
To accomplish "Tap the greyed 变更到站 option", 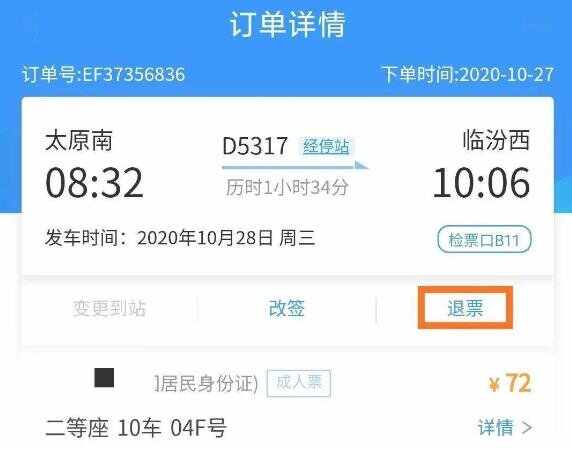I will point(109,309).
